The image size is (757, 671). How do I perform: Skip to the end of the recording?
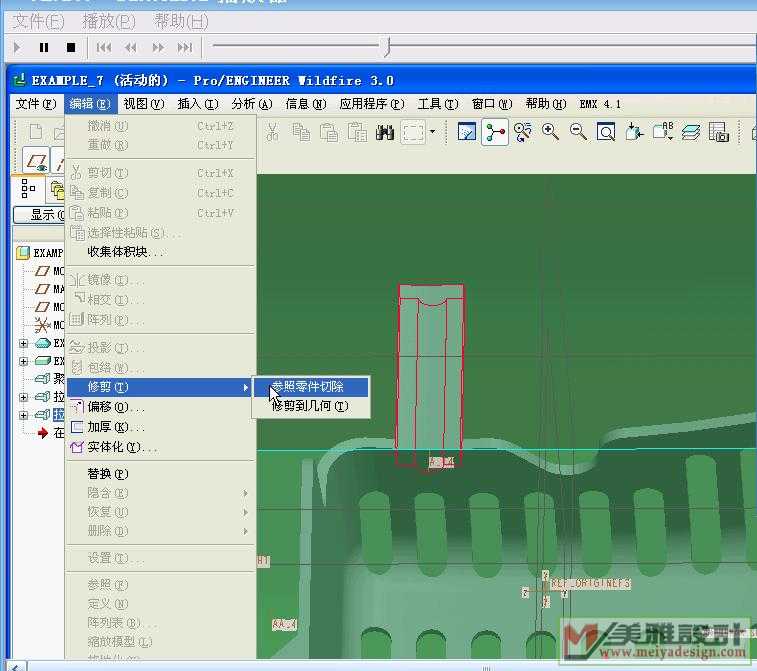pos(185,47)
